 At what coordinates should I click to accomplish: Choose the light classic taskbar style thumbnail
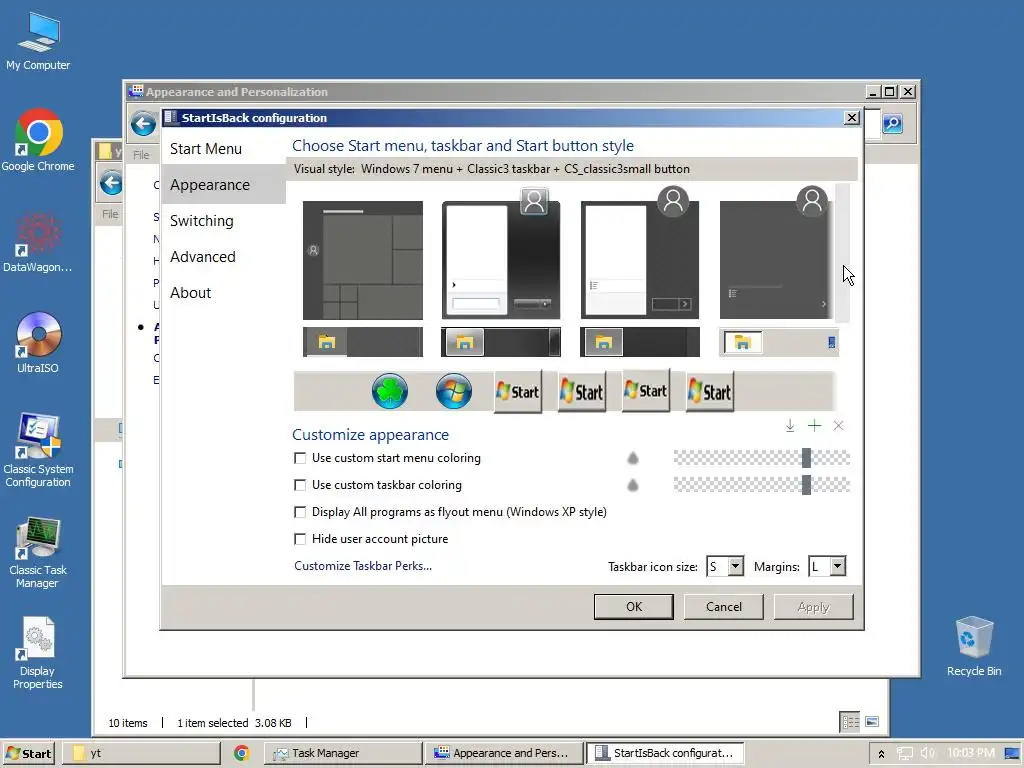[778, 342]
